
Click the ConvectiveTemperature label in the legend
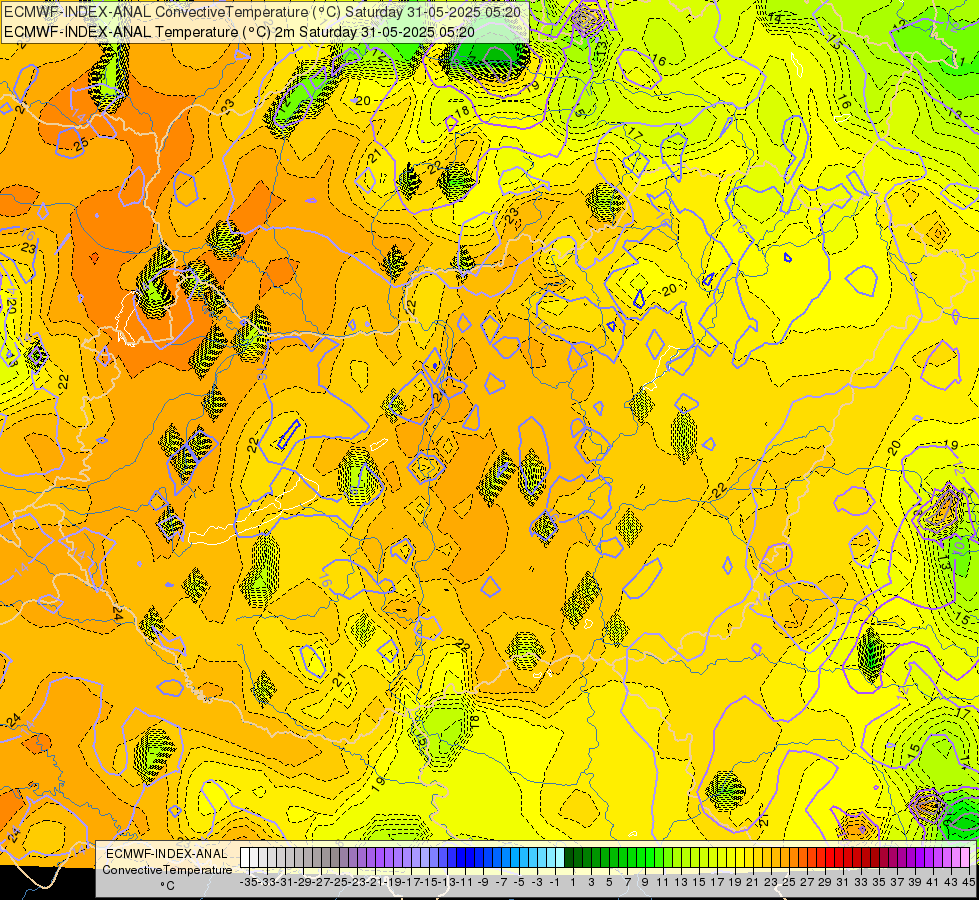tap(167, 869)
